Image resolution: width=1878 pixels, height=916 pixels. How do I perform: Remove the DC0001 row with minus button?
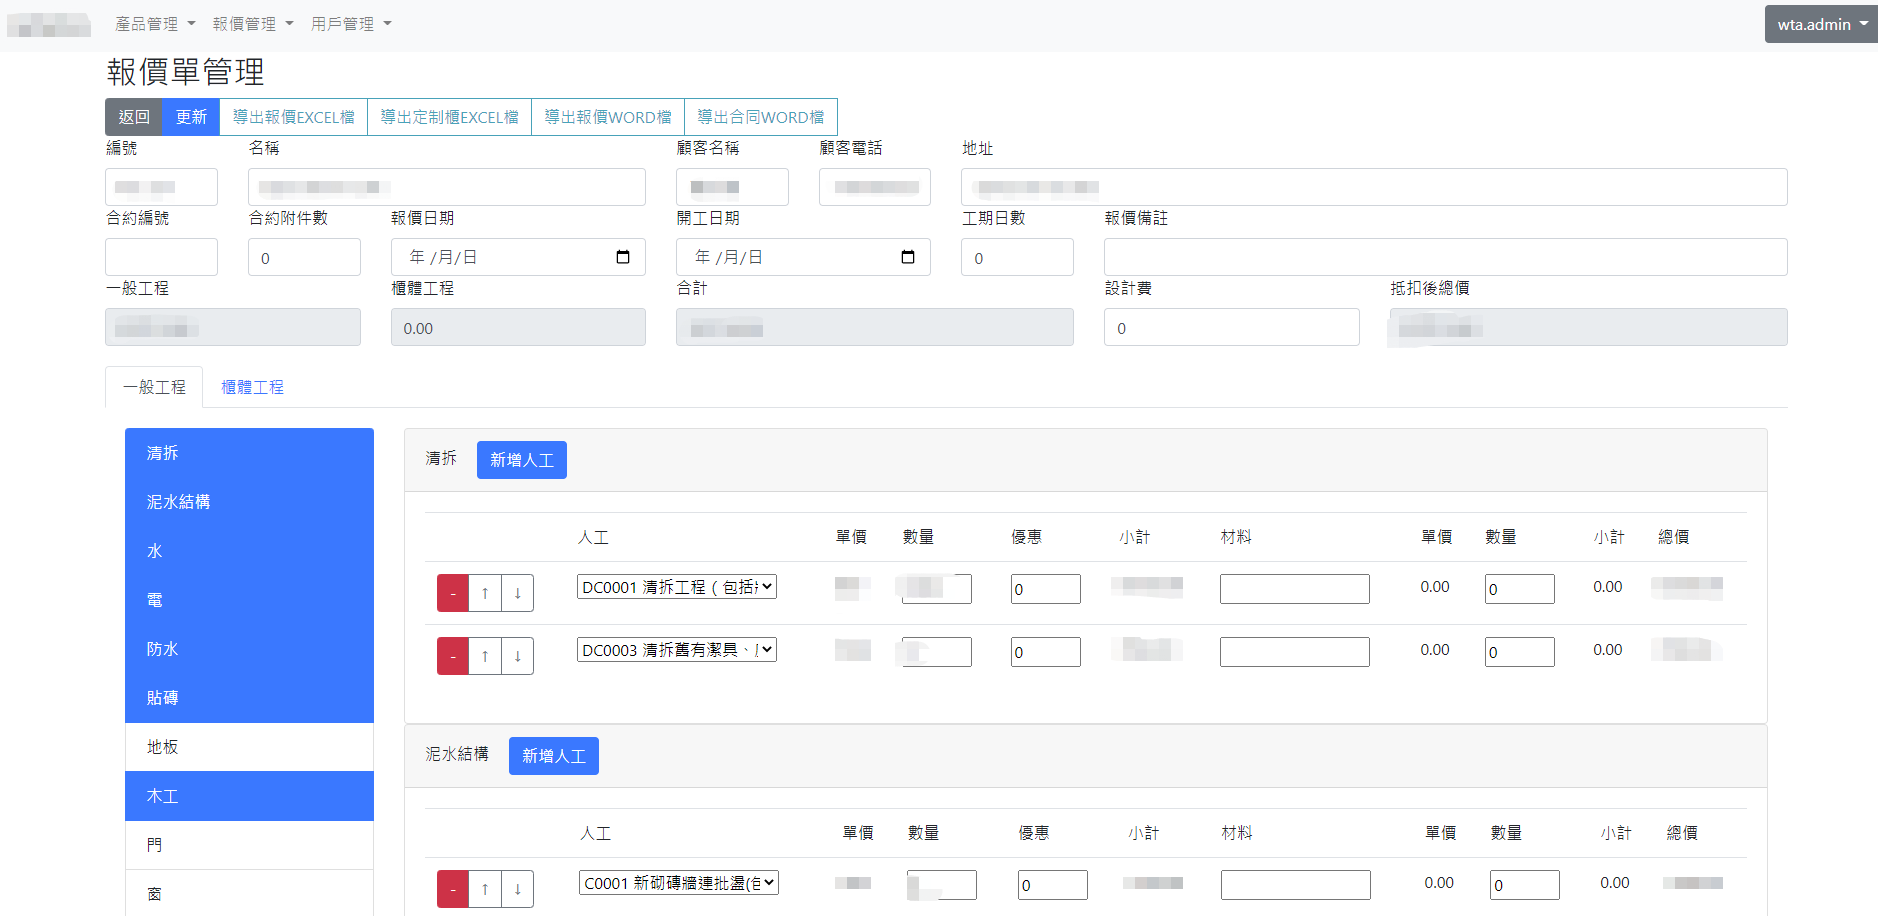pos(453,593)
